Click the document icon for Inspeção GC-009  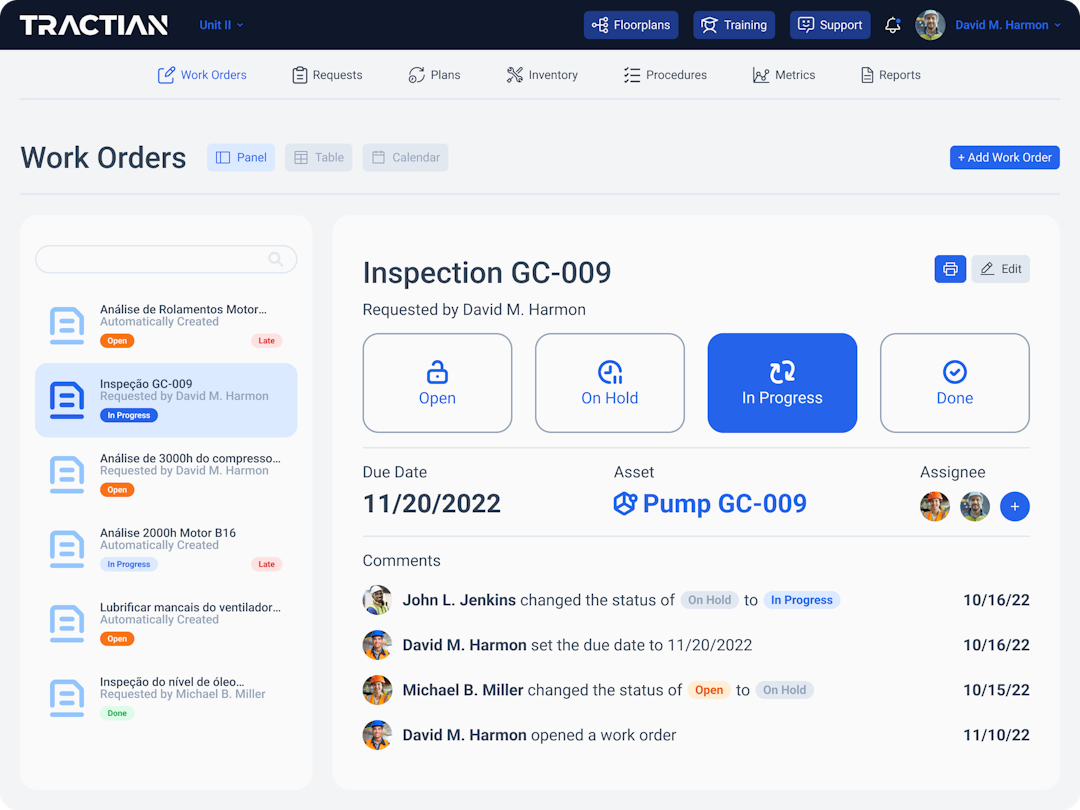pos(67,400)
